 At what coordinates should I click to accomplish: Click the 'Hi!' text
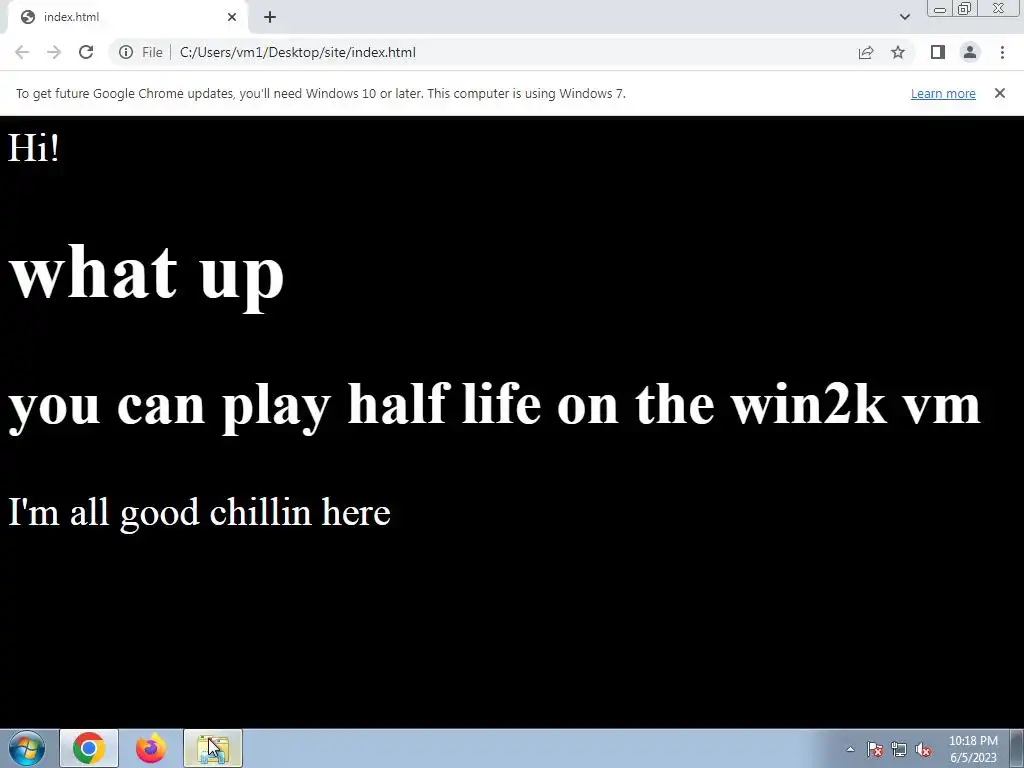pos(33,148)
